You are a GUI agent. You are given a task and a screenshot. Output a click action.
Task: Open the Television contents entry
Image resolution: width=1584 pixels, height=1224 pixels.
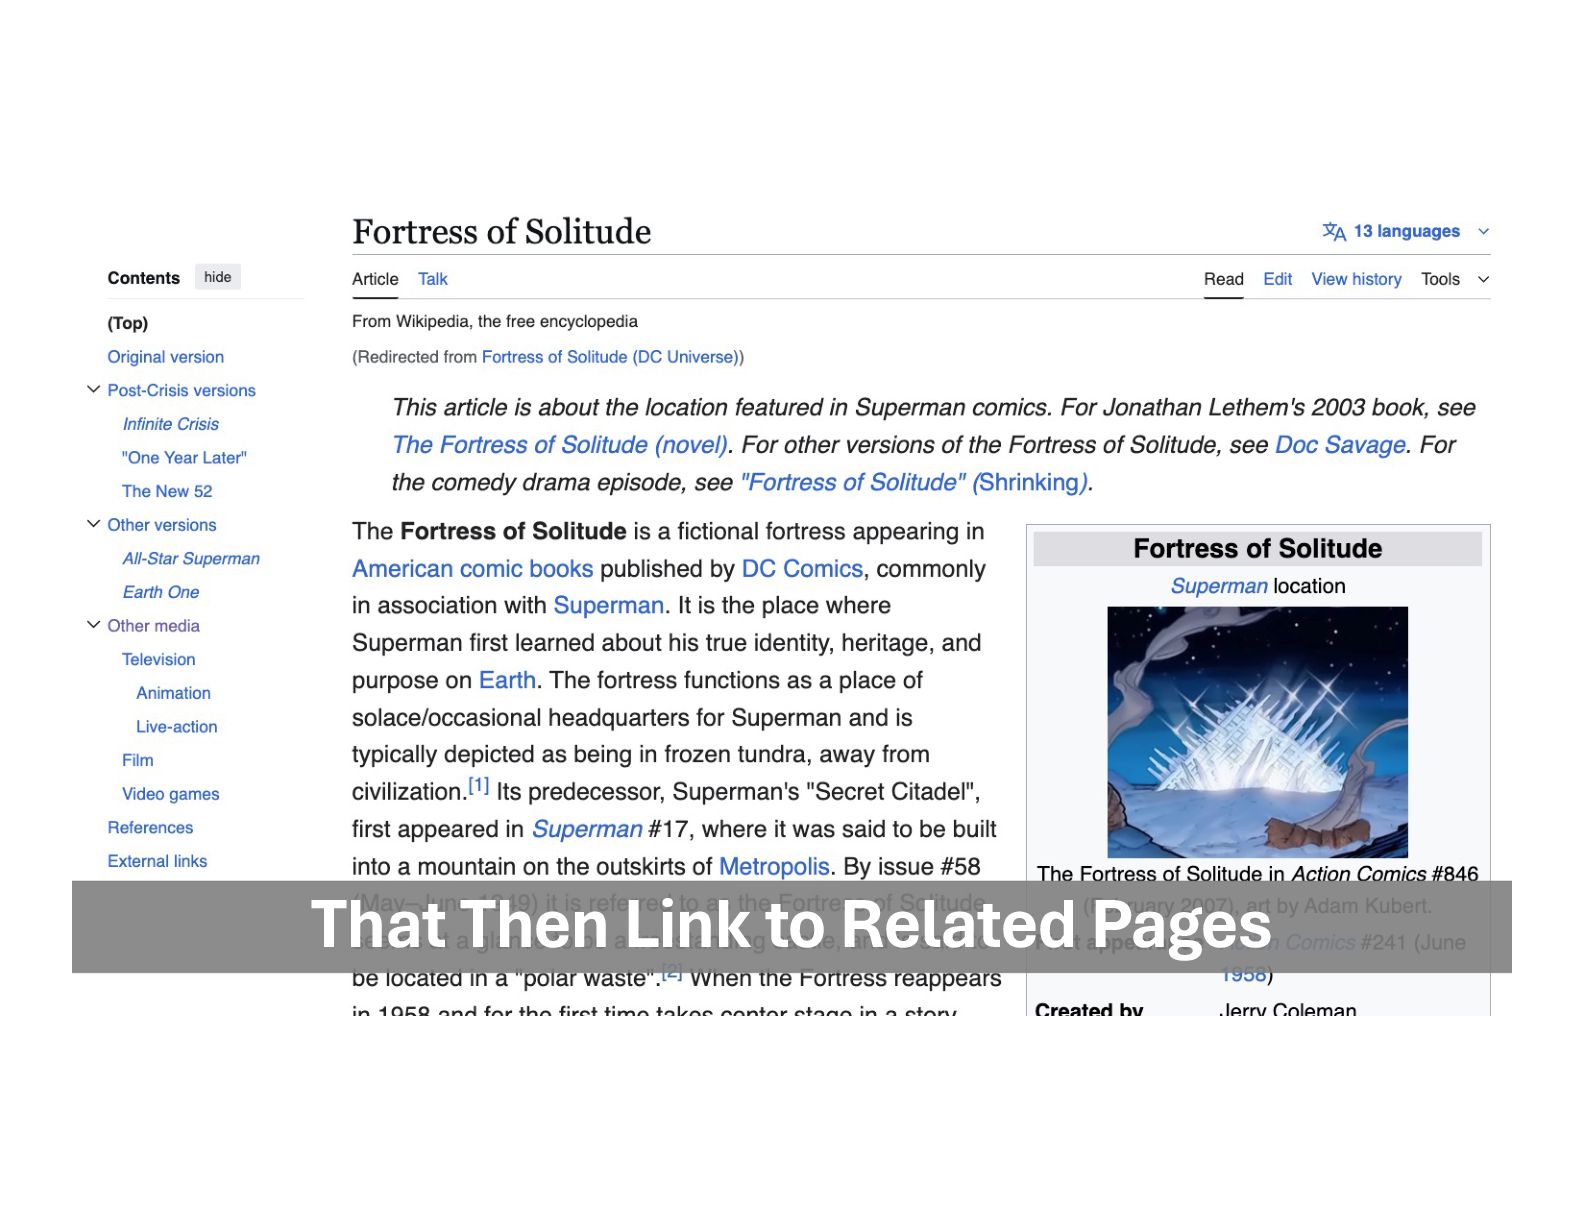pos(159,659)
